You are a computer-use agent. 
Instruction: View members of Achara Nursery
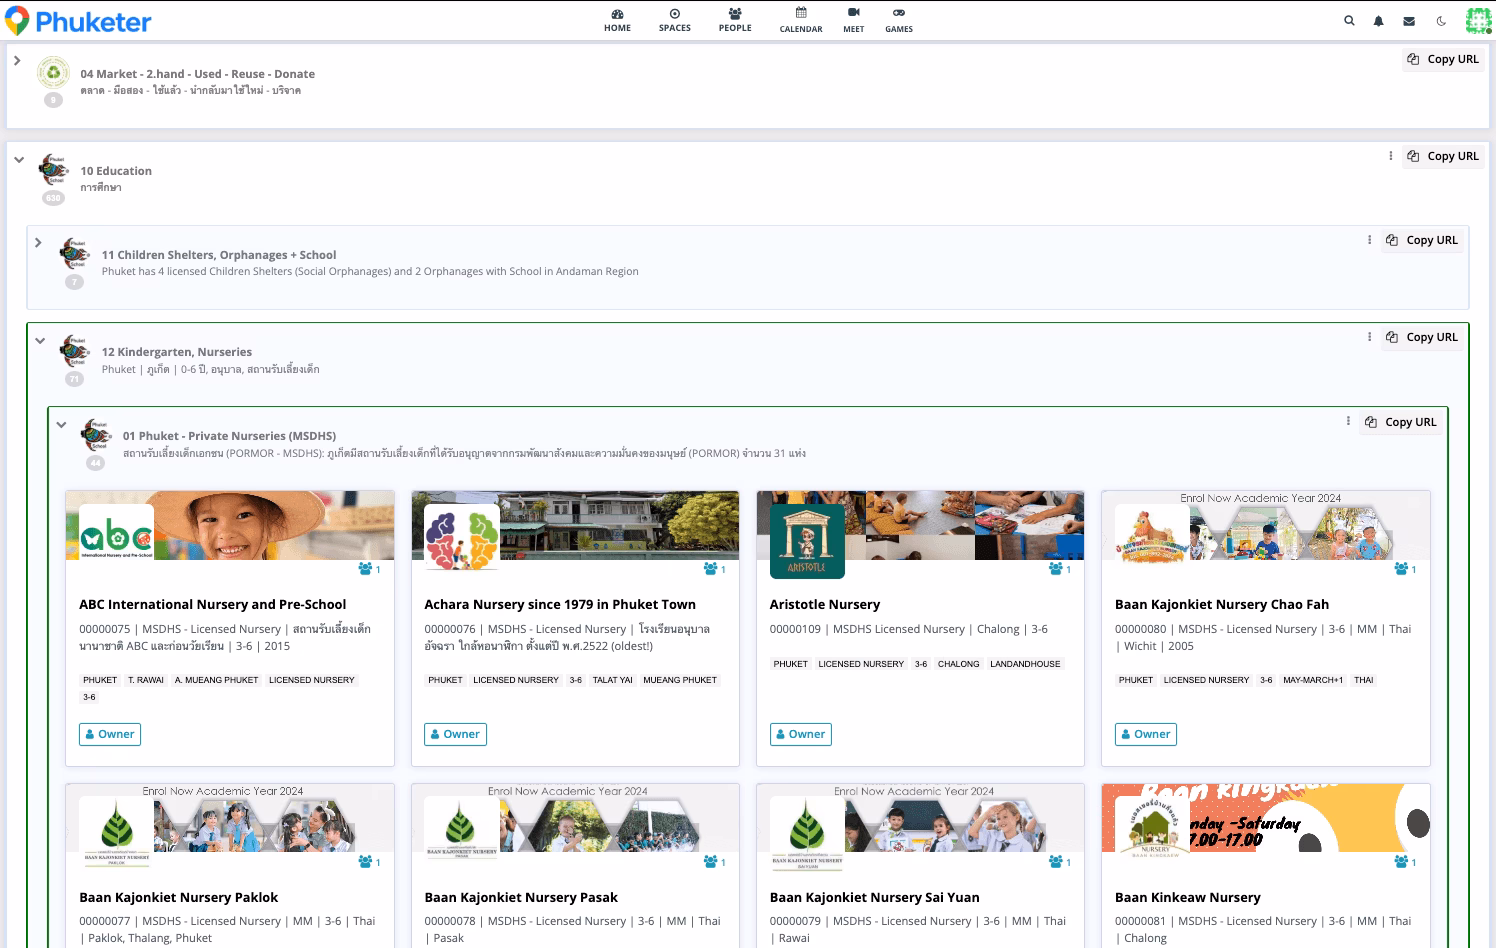click(714, 569)
